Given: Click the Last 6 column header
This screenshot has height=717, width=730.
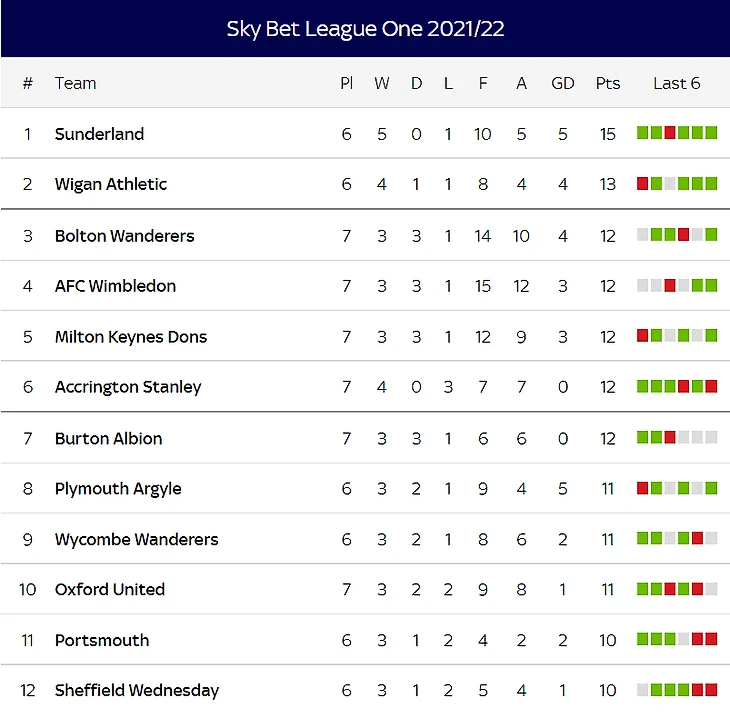Looking at the screenshot, I should click(677, 83).
